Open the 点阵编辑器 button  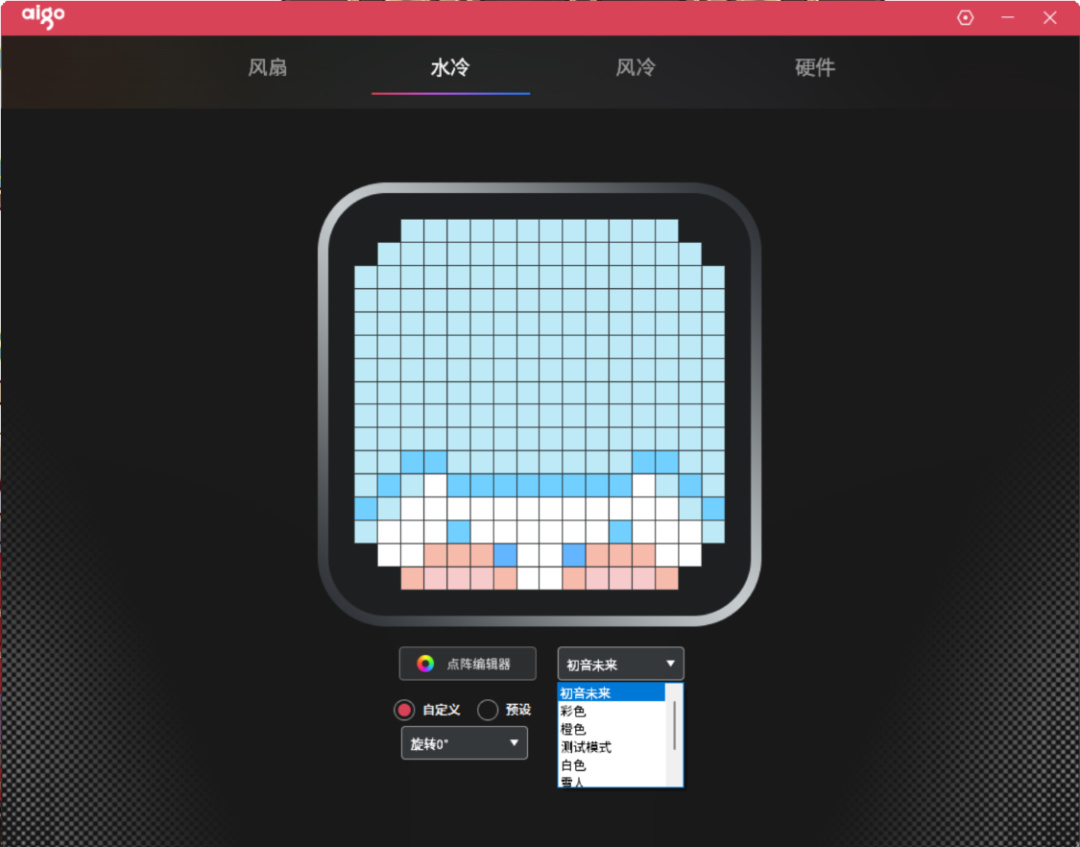pyautogui.click(x=467, y=664)
